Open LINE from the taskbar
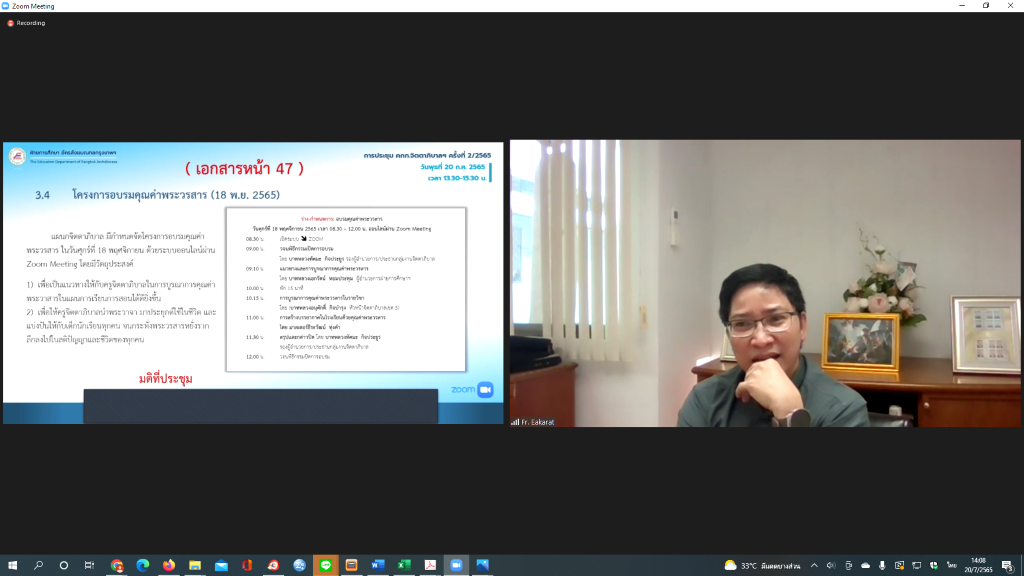The image size is (1024, 576). click(x=325, y=565)
